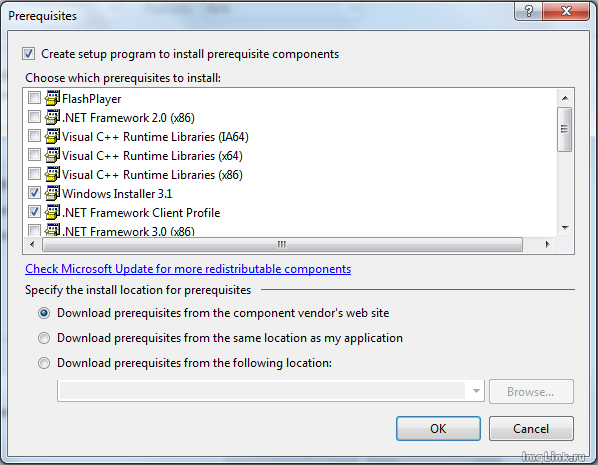This screenshot has width=598, height=465.
Task: Uncheck Create setup program to install prerequisites
Action: 29,54
